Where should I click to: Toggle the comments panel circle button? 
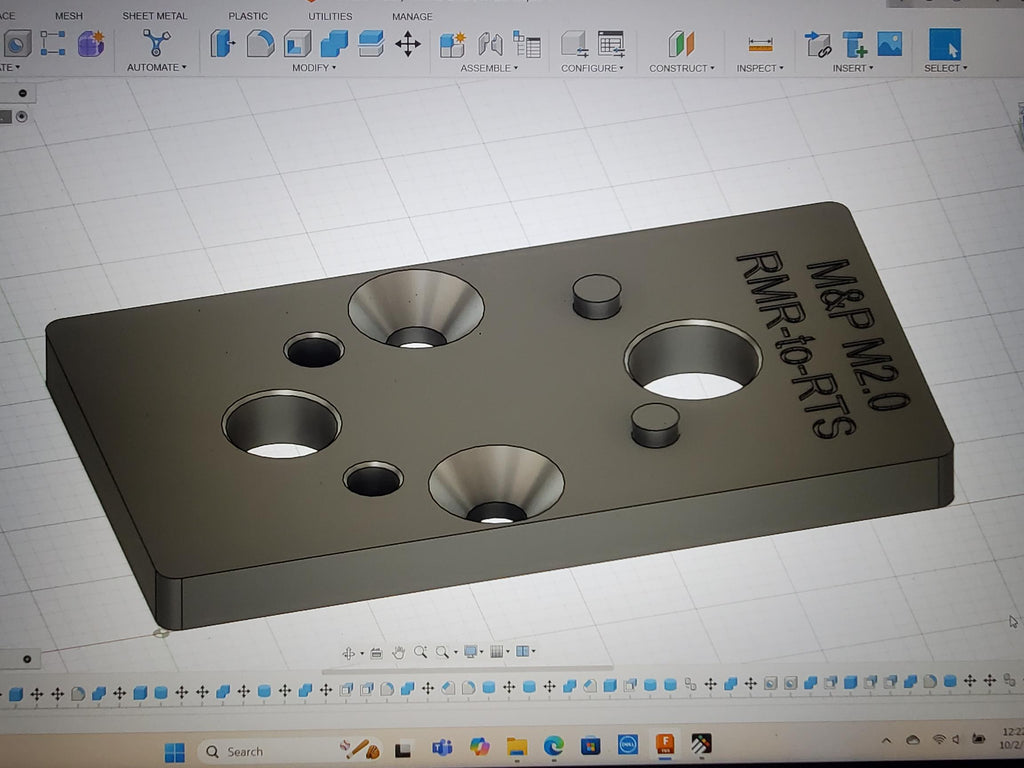pos(26,659)
